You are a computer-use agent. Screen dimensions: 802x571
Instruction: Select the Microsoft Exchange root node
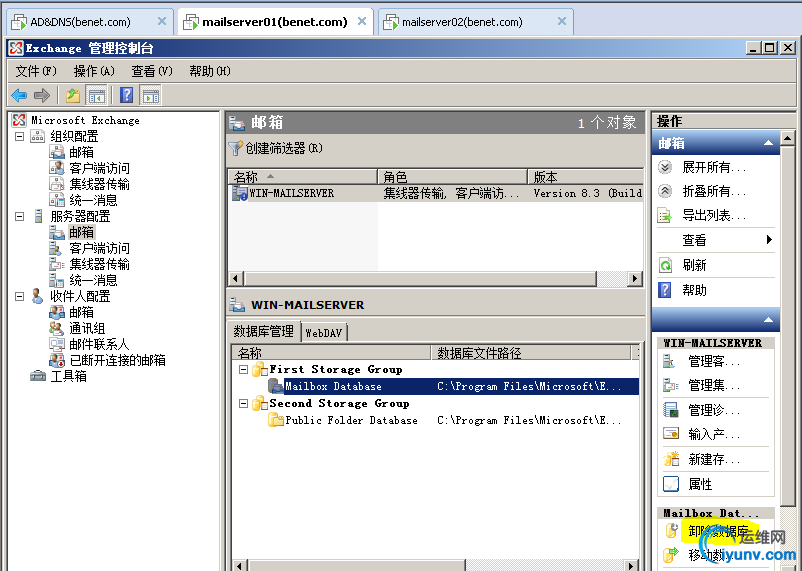(x=76, y=120)
